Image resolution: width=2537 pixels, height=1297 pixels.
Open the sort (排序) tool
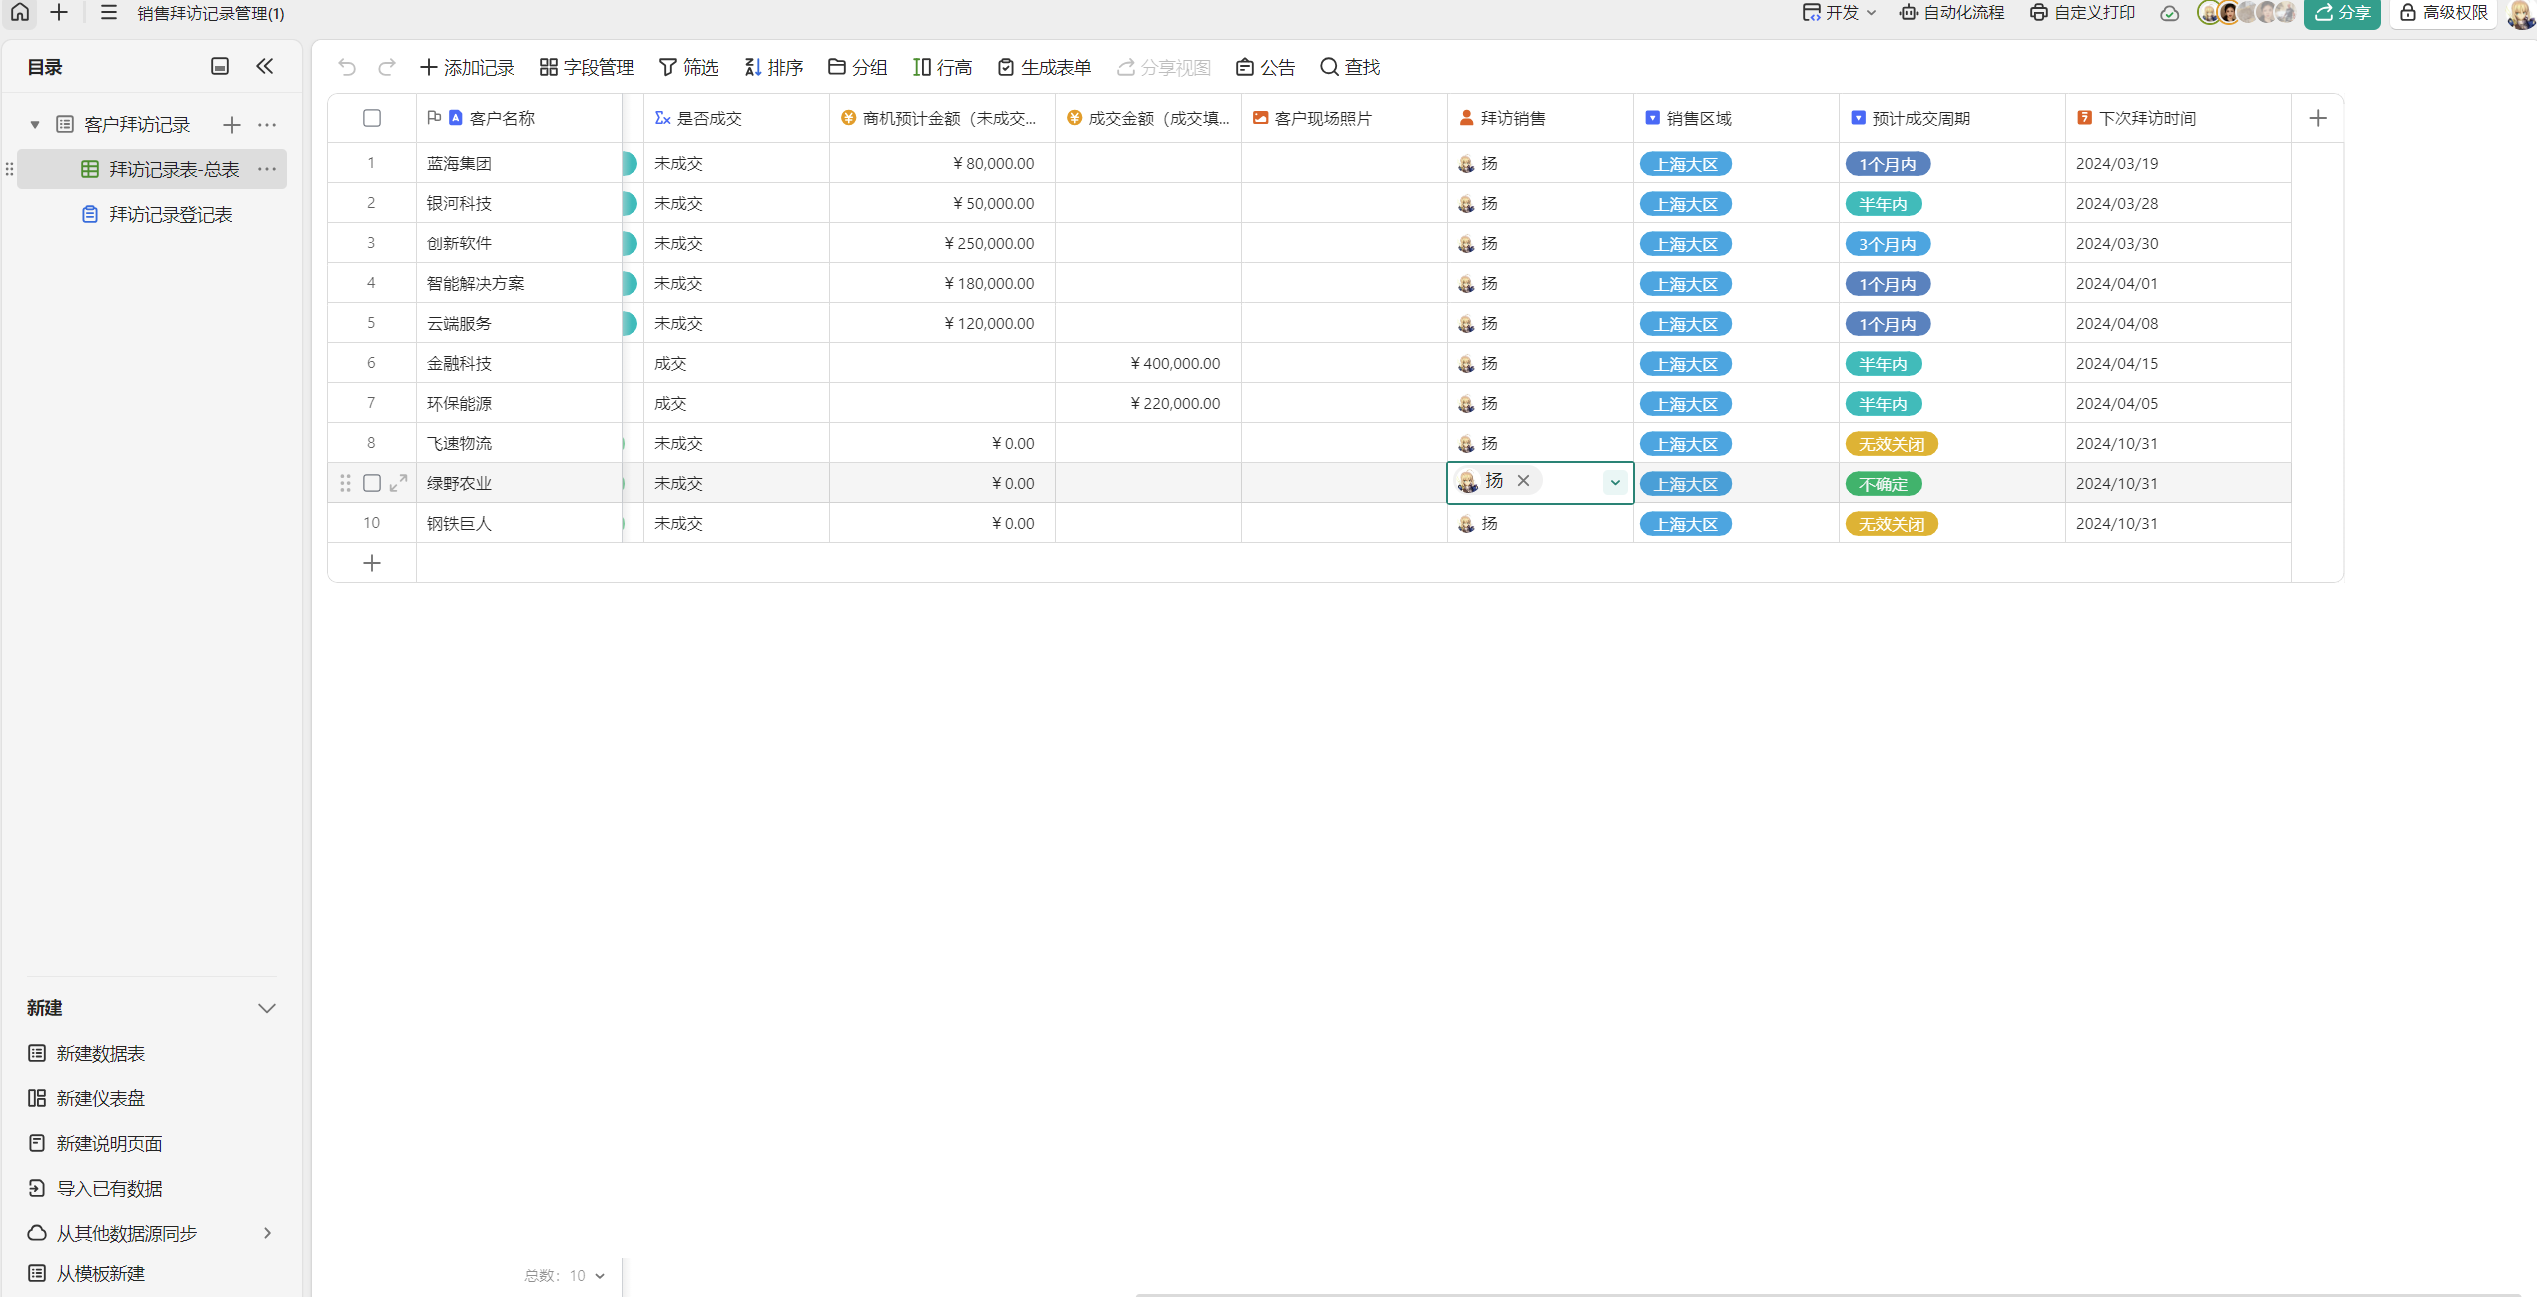coord(773,67)
